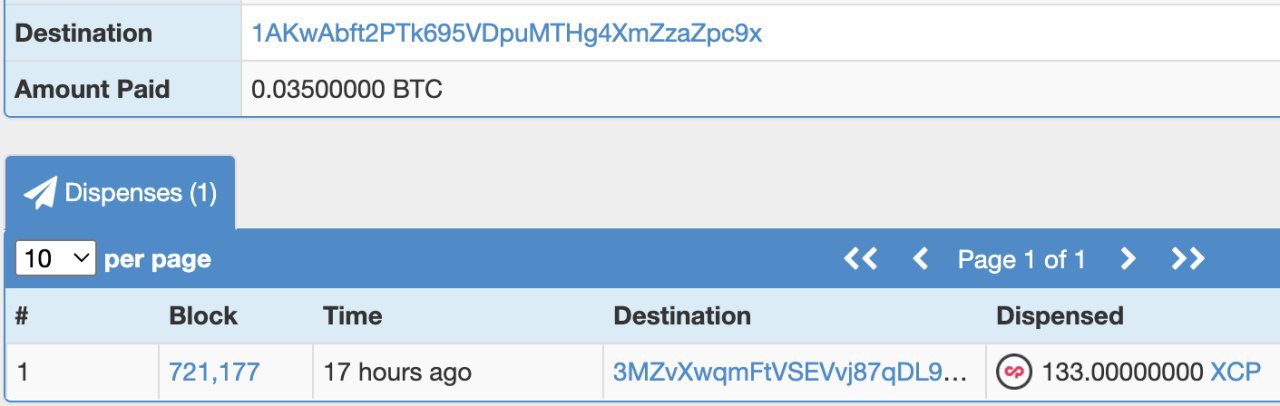Click the 17 hours ago time cell
Viewport: 1280px width, 406px height.
point(397,373)
